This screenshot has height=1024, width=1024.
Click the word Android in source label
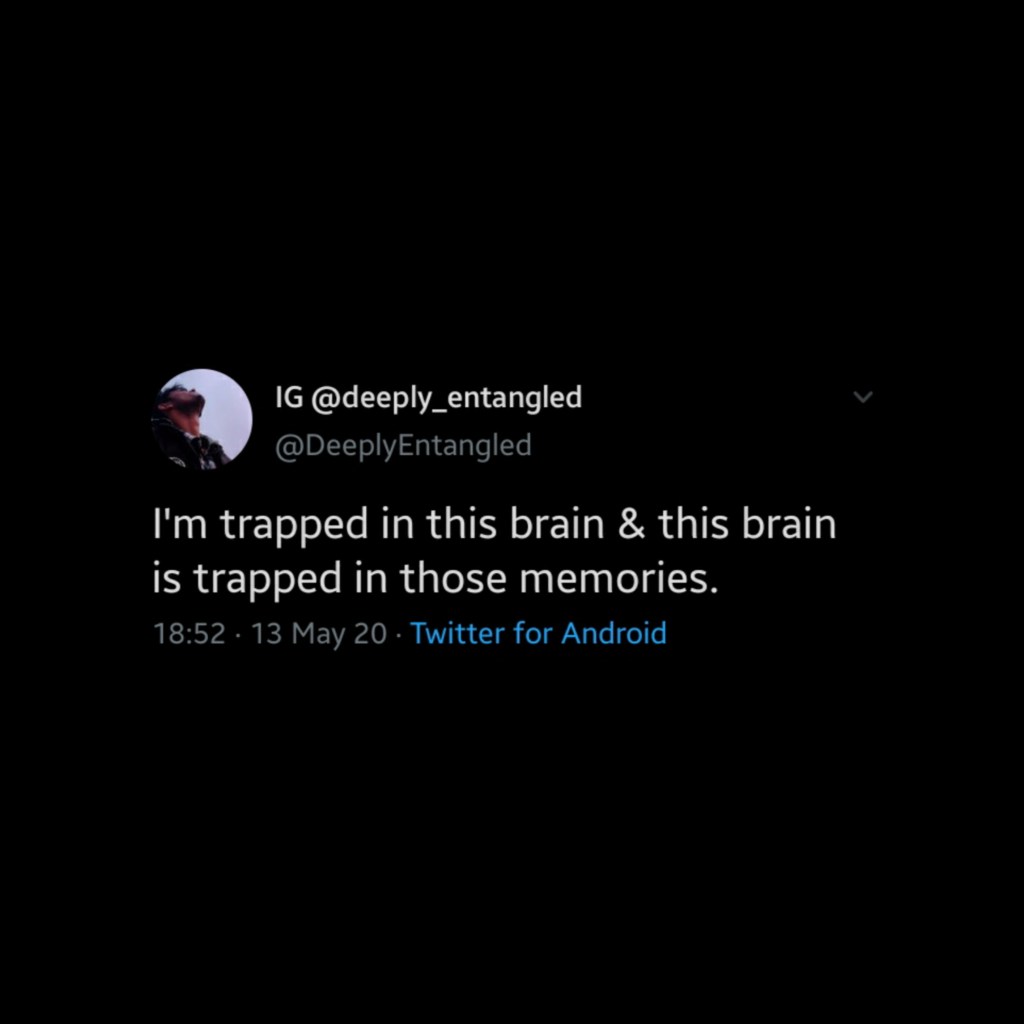pyautogui.click(x=614, y=633)
